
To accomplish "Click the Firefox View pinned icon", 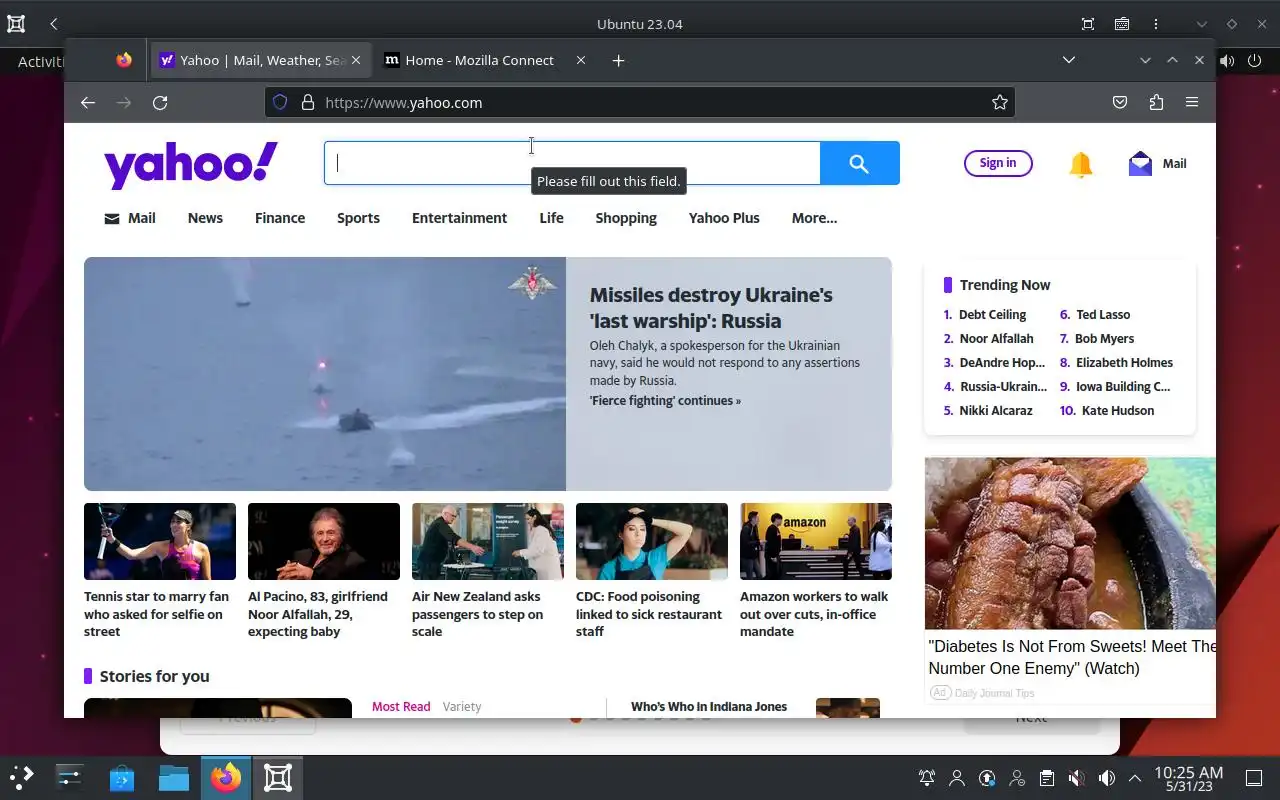I will [124, 60].
